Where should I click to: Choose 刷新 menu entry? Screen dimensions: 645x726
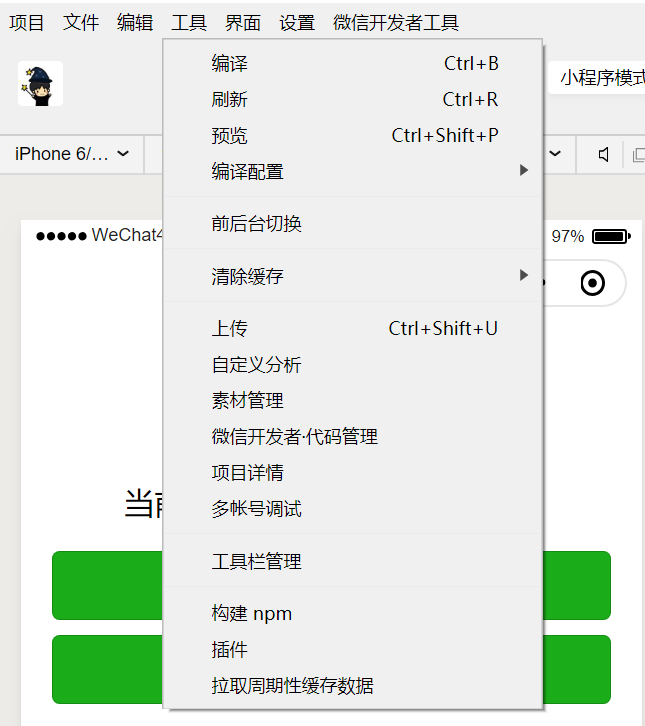[x=353, y=100]
